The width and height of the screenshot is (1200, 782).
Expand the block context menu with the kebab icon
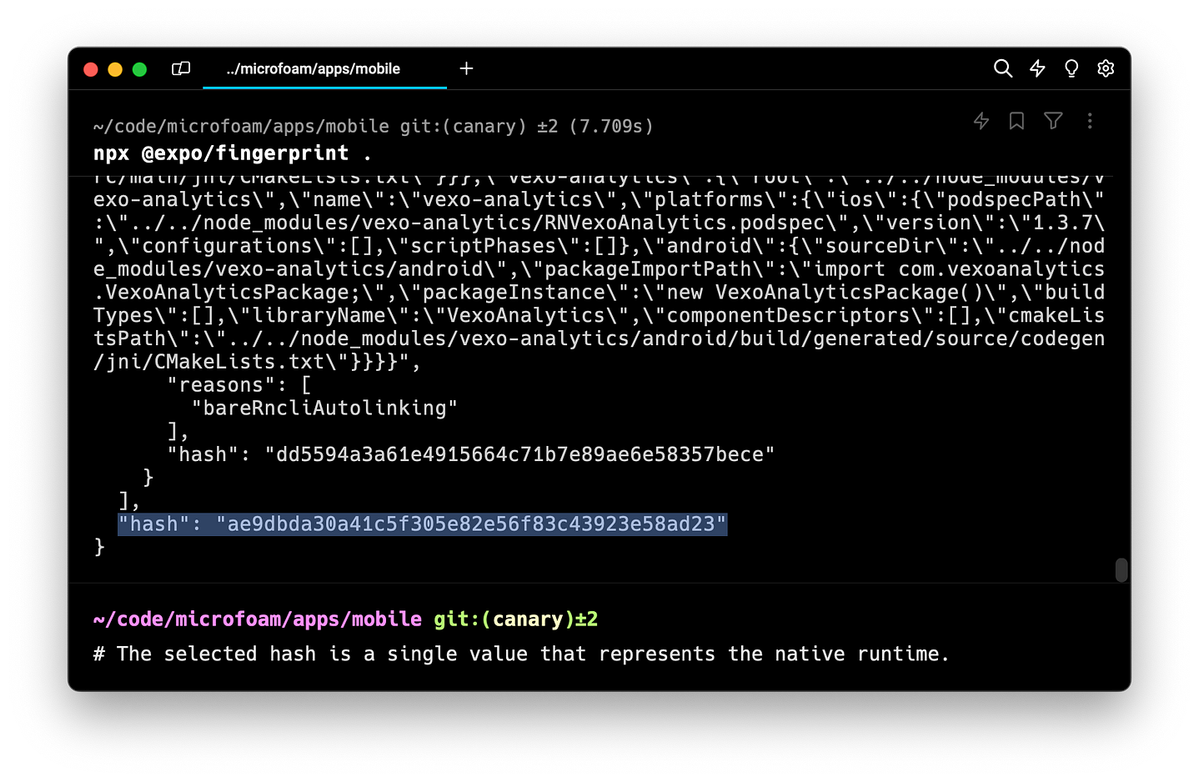coord(1089,120)
